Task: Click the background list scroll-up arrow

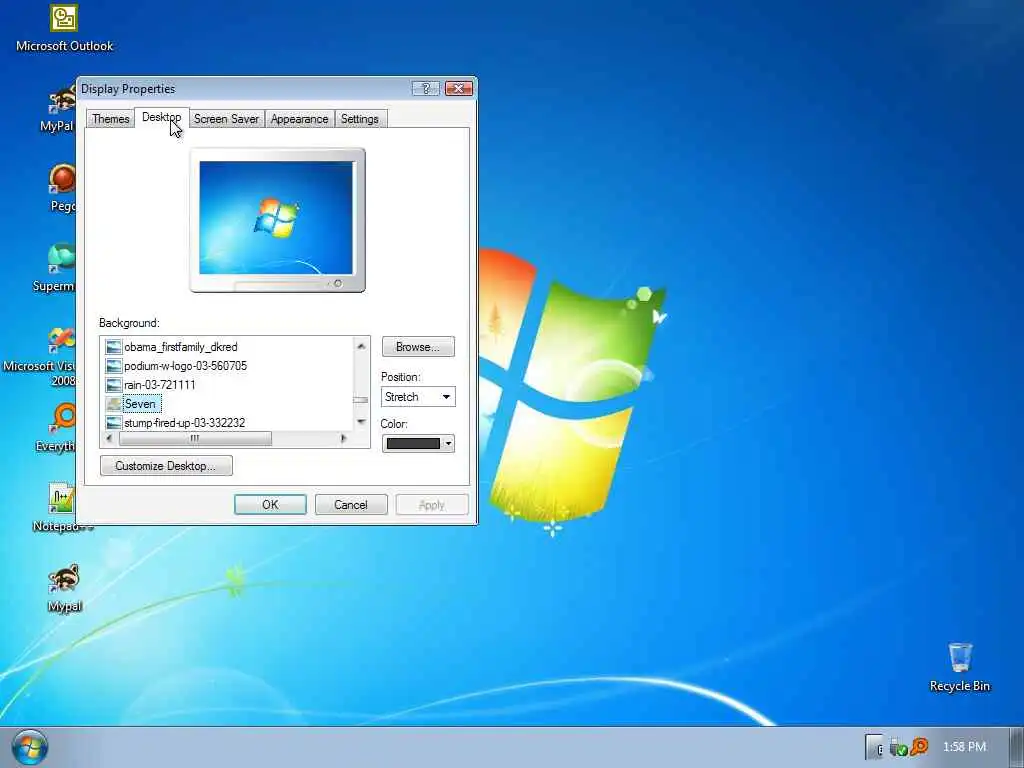Action: tap(361, 346)
